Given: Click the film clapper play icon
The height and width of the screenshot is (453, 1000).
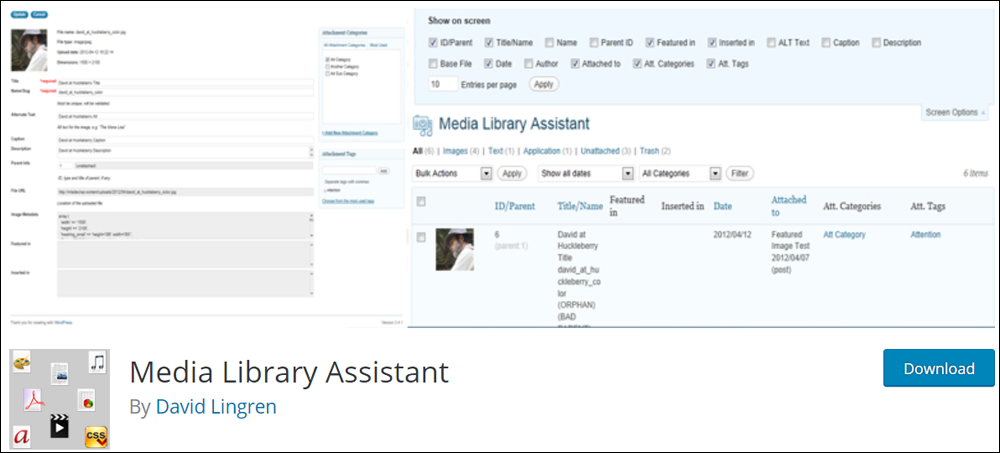Looking at the screenshot, I should [x=59, y=426].
